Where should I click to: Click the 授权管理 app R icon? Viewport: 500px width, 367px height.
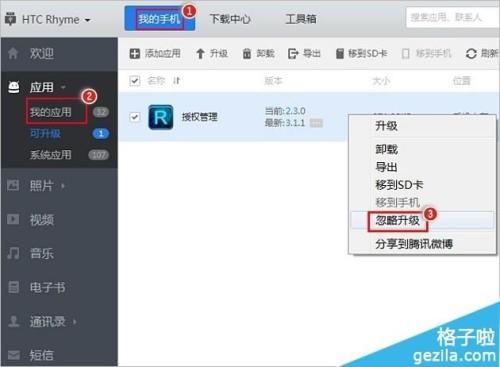tap(161, 117)
